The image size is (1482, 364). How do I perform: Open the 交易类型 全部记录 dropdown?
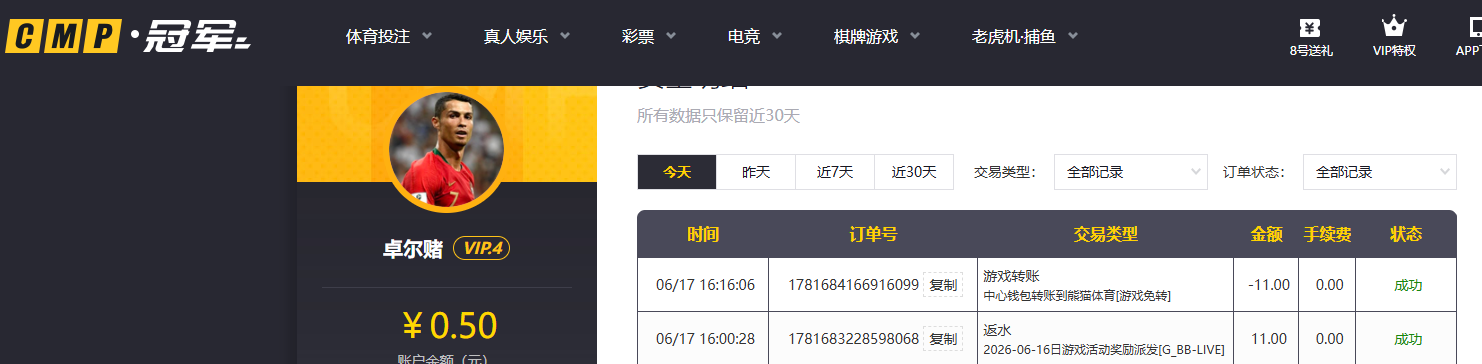[x=1131, y=172]
